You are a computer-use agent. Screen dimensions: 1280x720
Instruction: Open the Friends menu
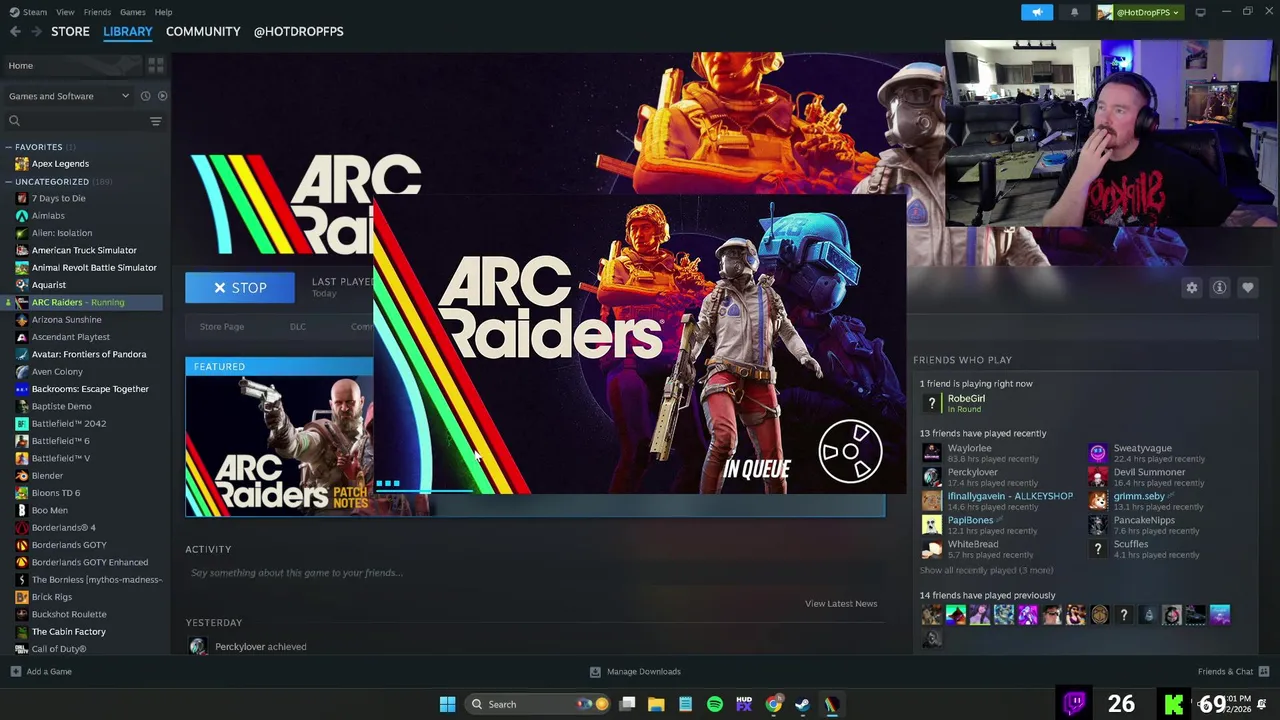tap(97, 12)
